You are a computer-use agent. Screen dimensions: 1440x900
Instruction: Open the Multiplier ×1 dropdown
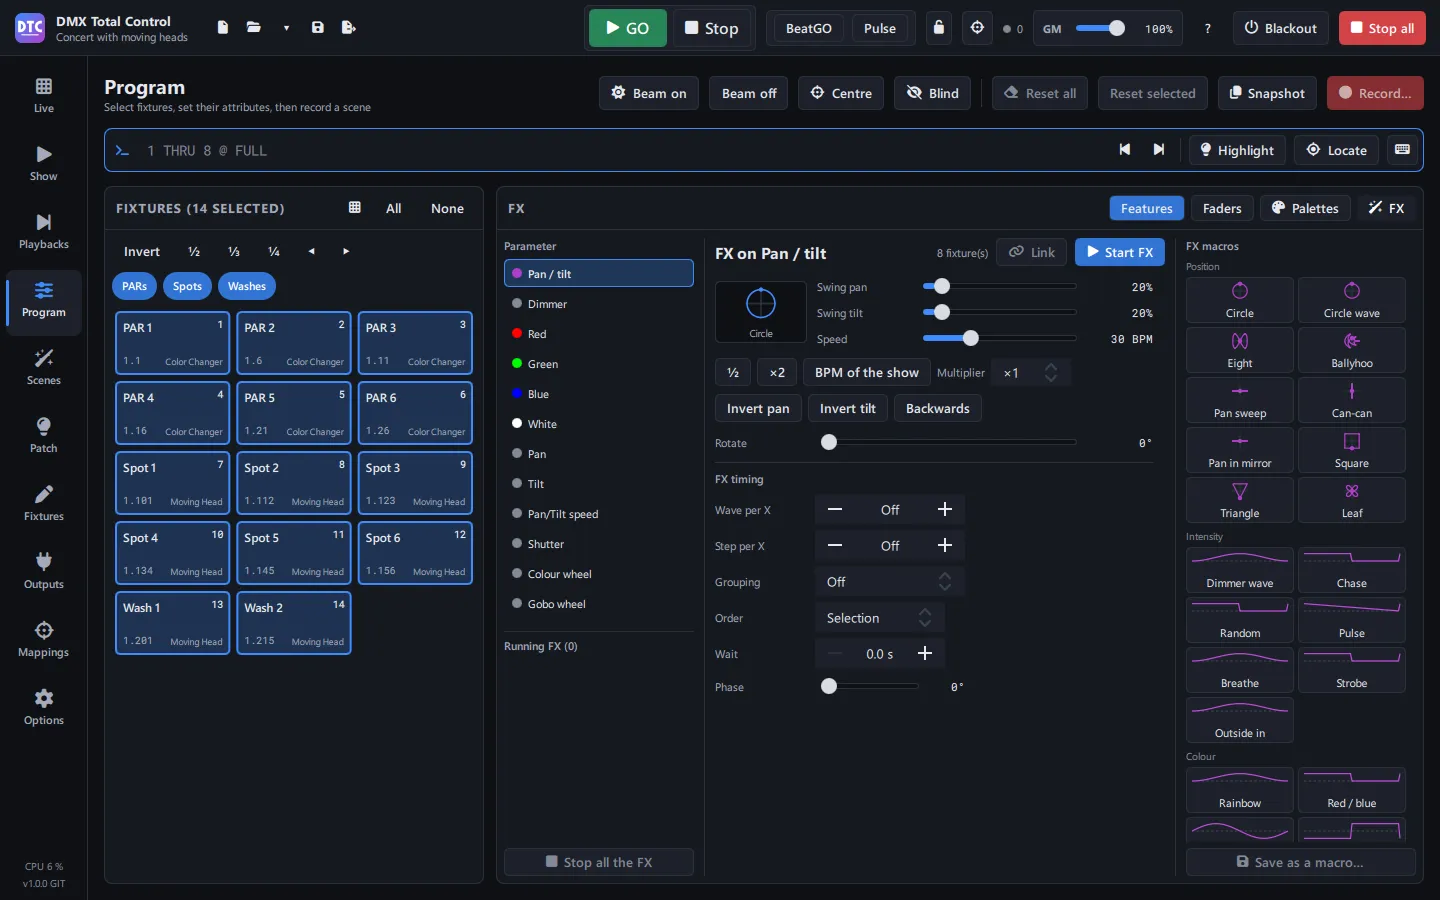1030,373
